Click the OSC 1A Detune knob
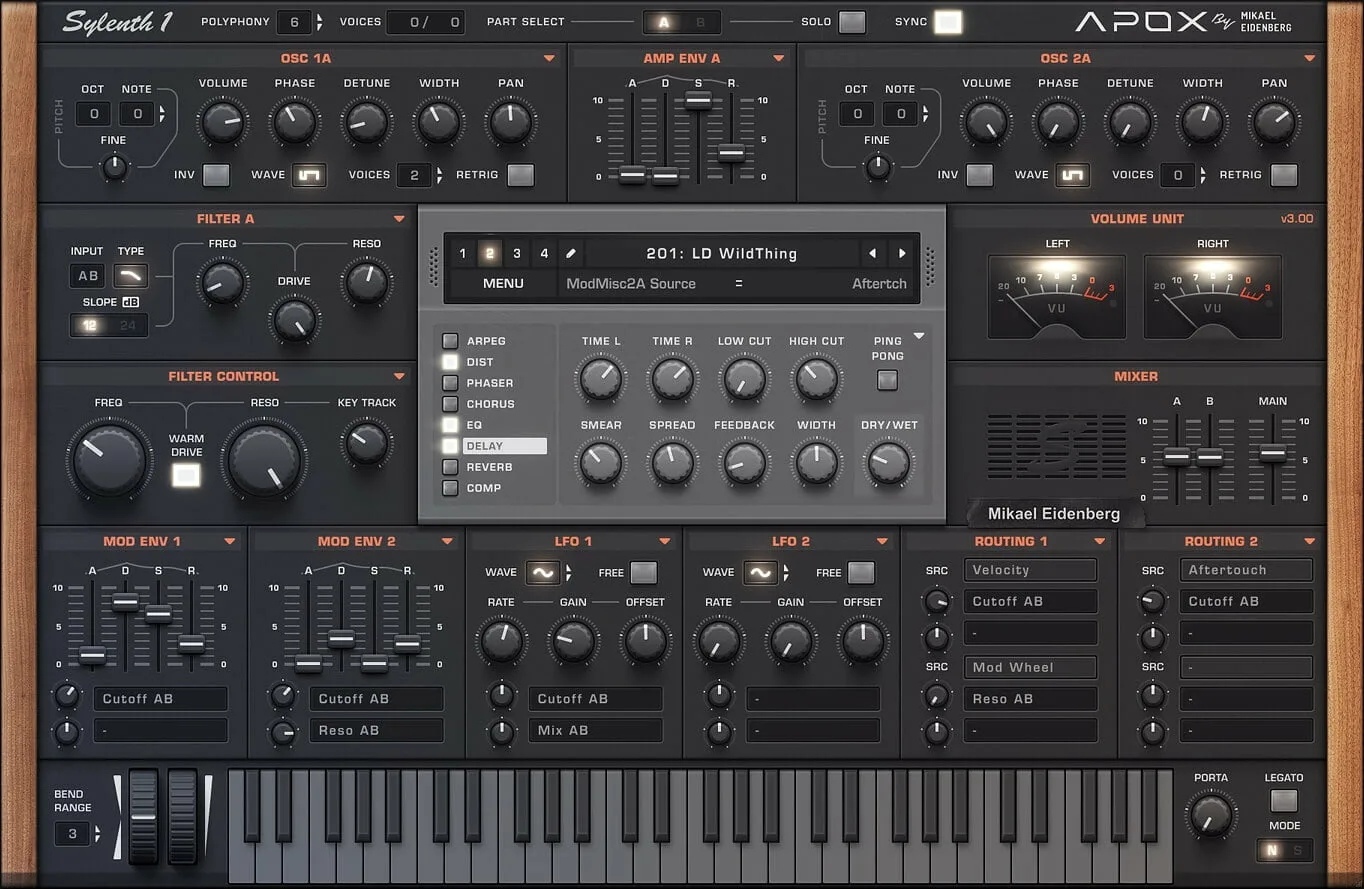The width and height of the screenshot is (1364, 889). coord(365,122)
